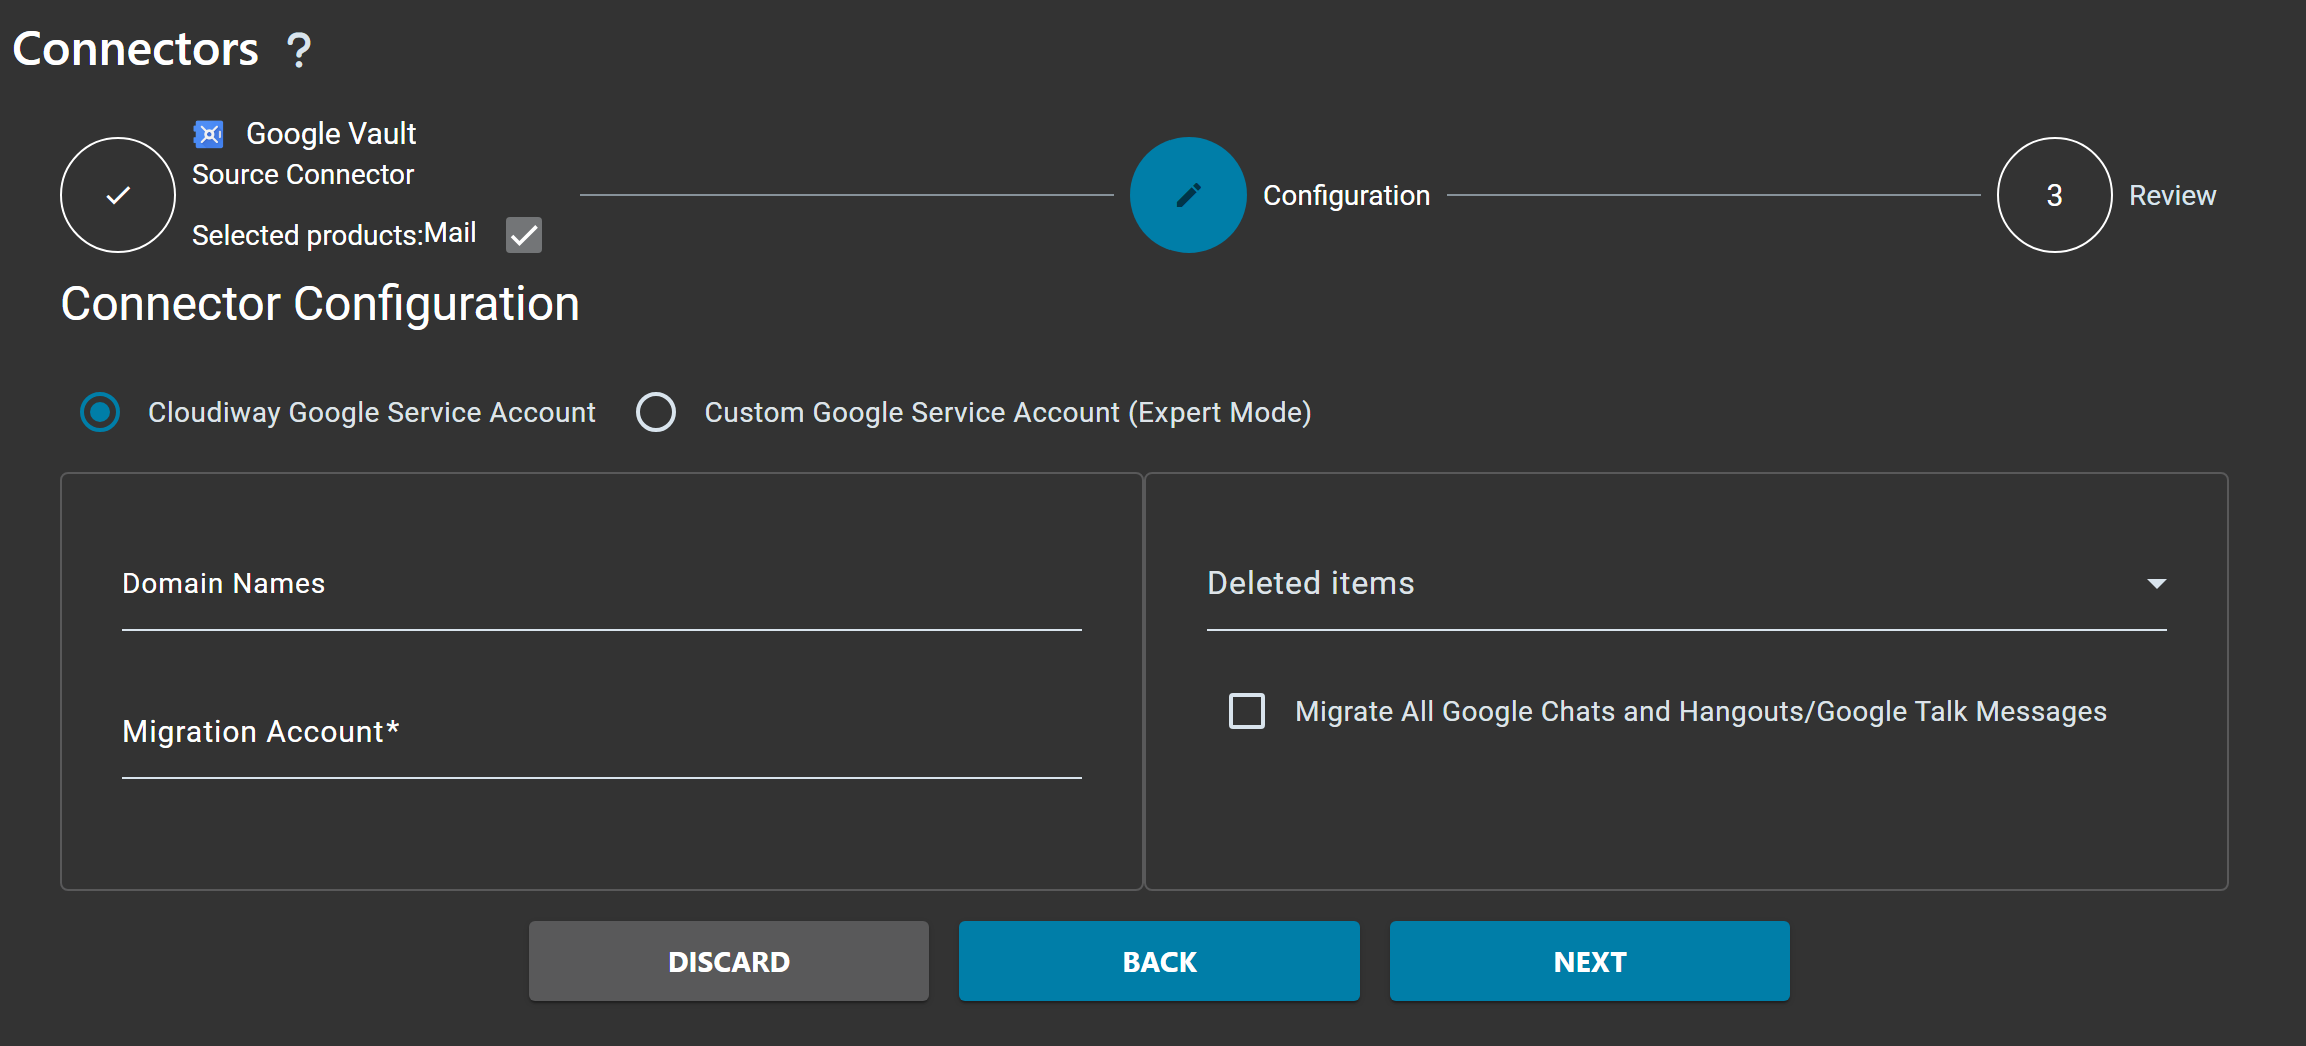Click the 'Custom Google Service Account (Expert Mode)' label

pos(1008,412)
